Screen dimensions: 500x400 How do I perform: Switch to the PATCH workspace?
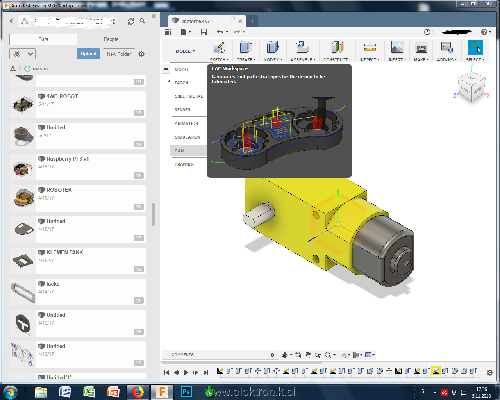point(181,82)
